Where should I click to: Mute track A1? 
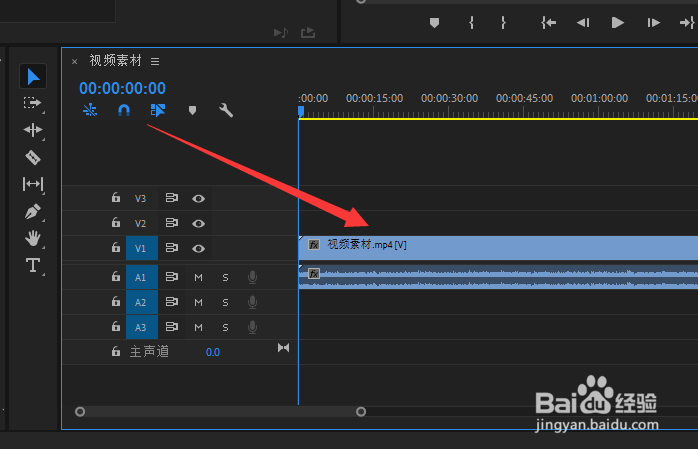pos(199,278)
